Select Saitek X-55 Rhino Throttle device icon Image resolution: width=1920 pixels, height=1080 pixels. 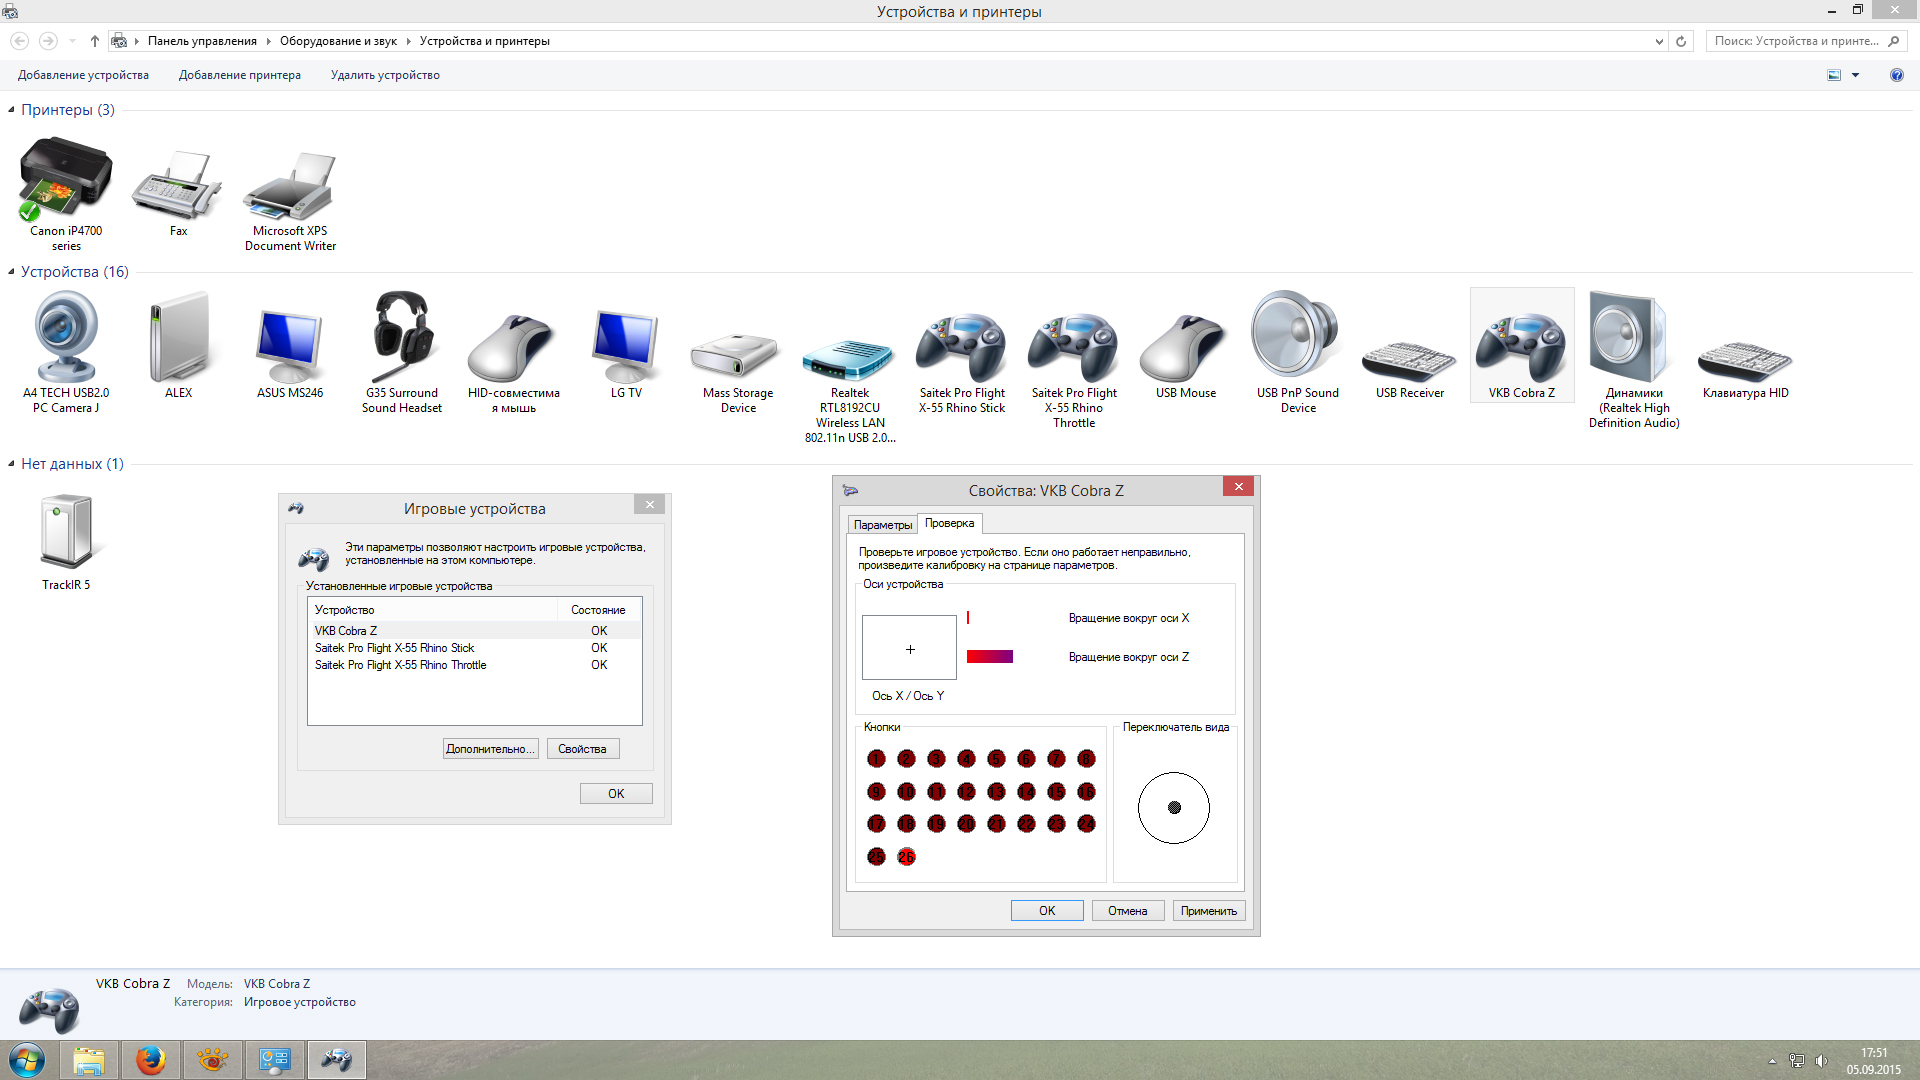tap(1074, 348)
